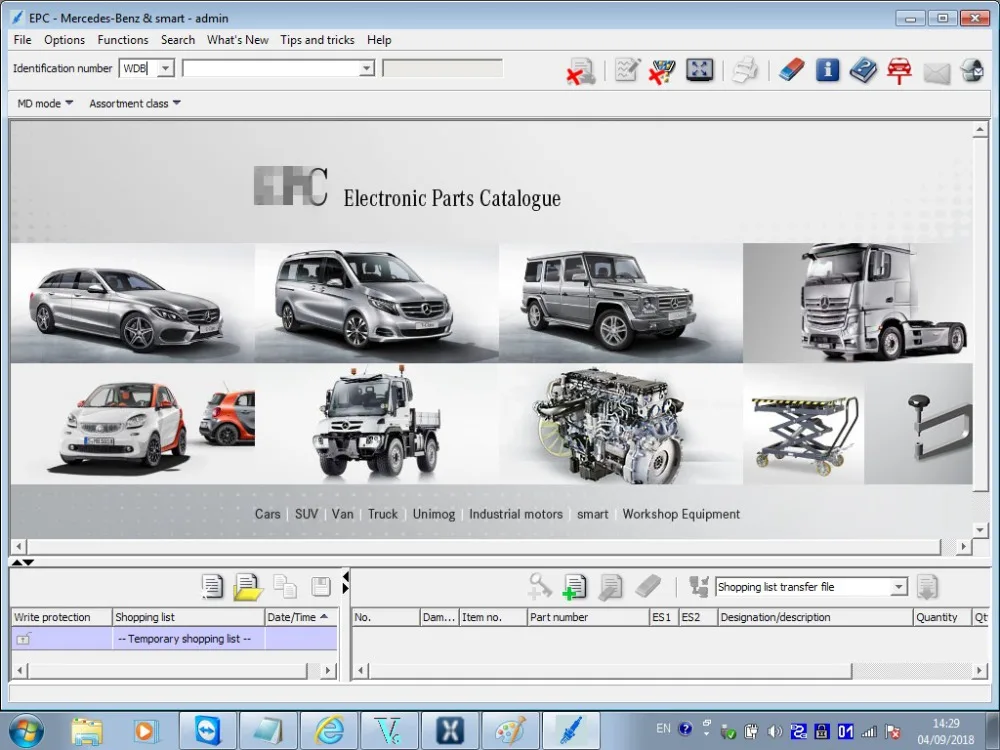Toggle write protection lock on temporary list
The height and width of the screenshot is (750, 1000).
coord(24,638)
